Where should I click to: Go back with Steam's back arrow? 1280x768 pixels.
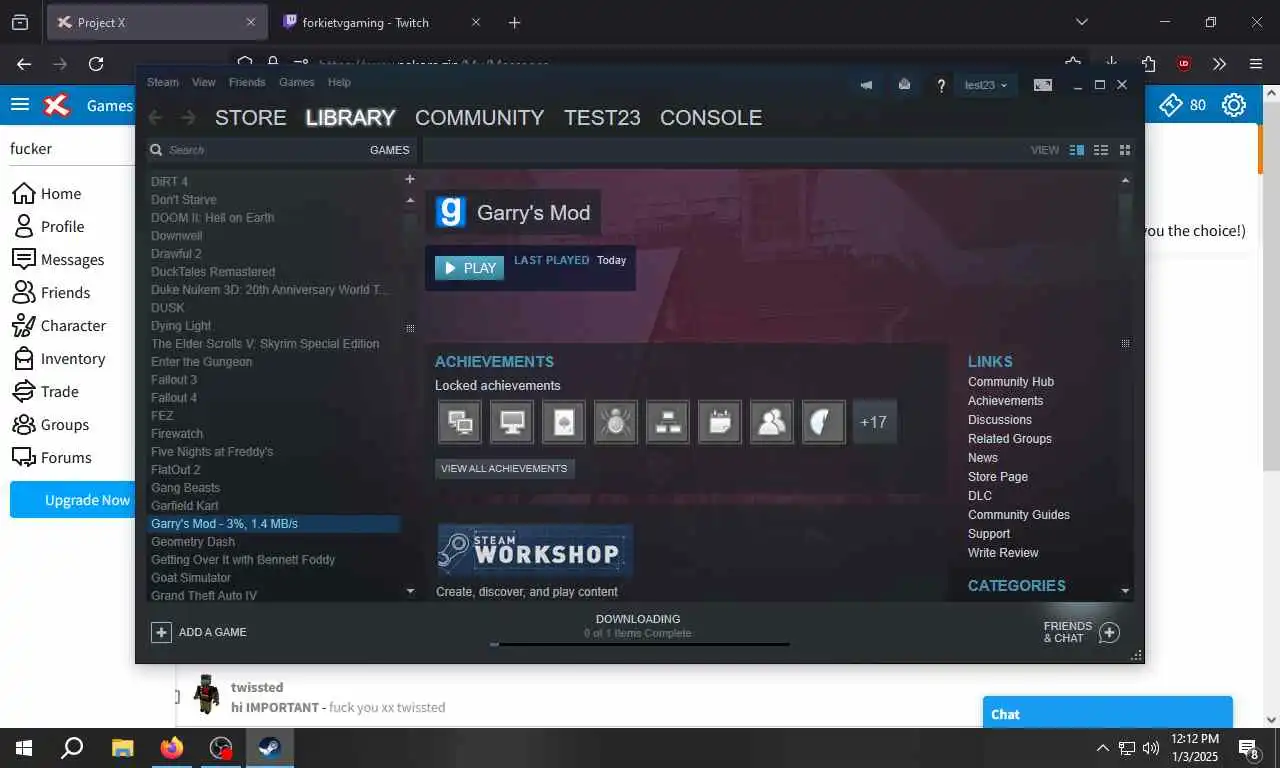tap(155, 118)
